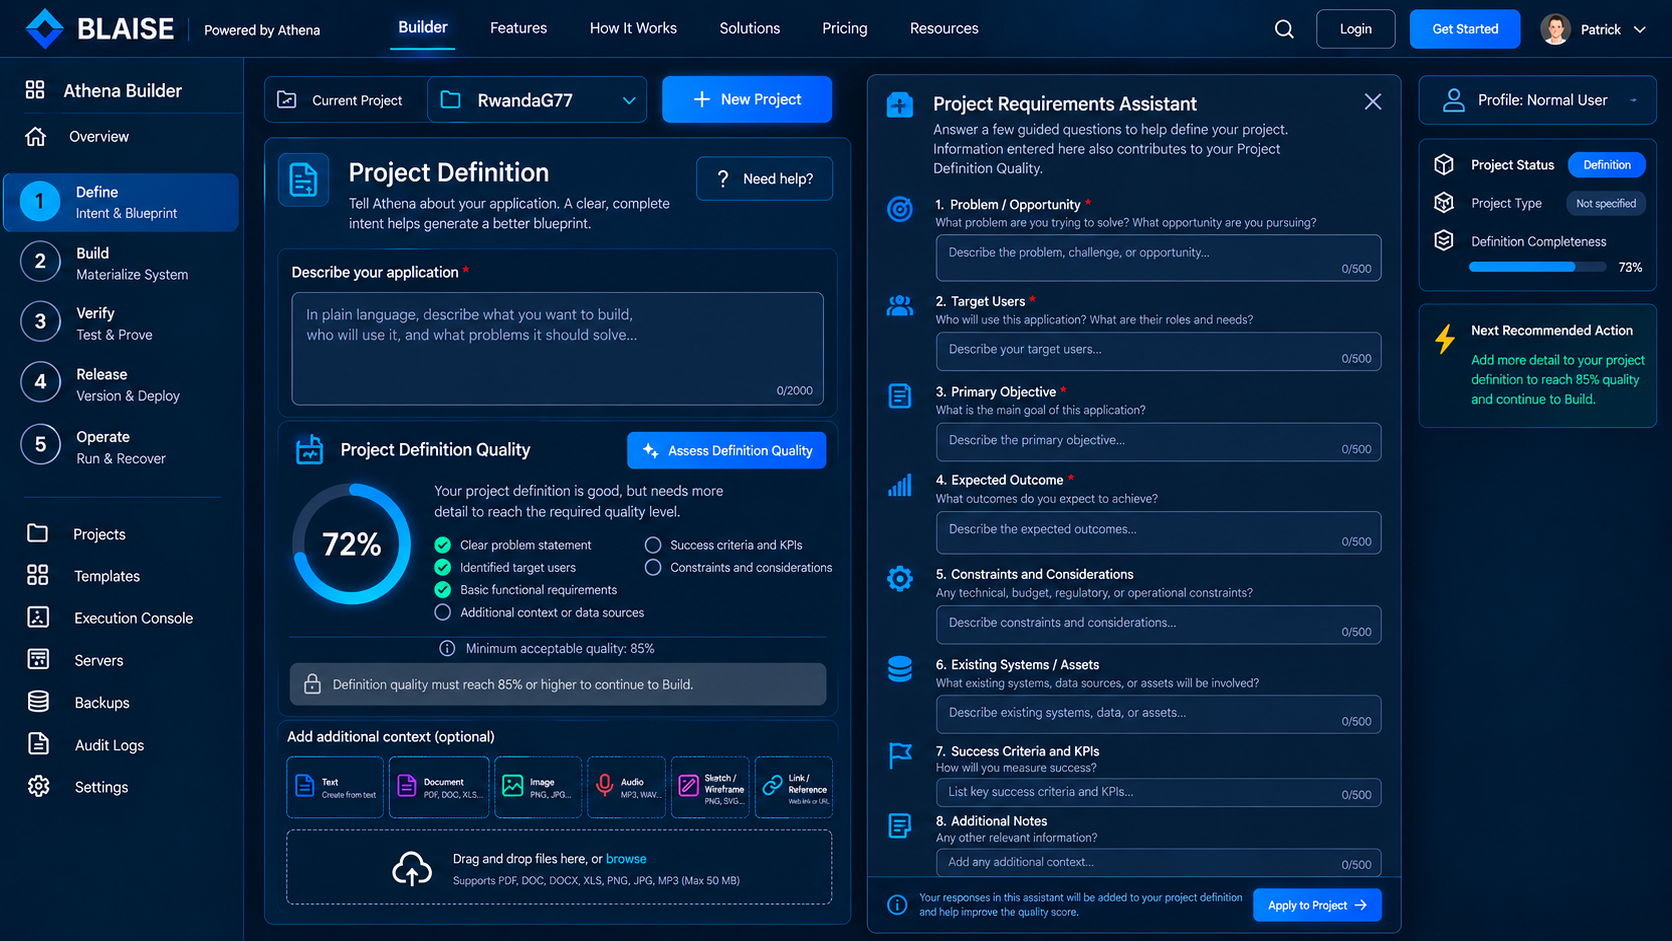The height and width of the screenshot is (941, 1672).
Task: Toggle Identified target users check
Action: coord(443,567)
